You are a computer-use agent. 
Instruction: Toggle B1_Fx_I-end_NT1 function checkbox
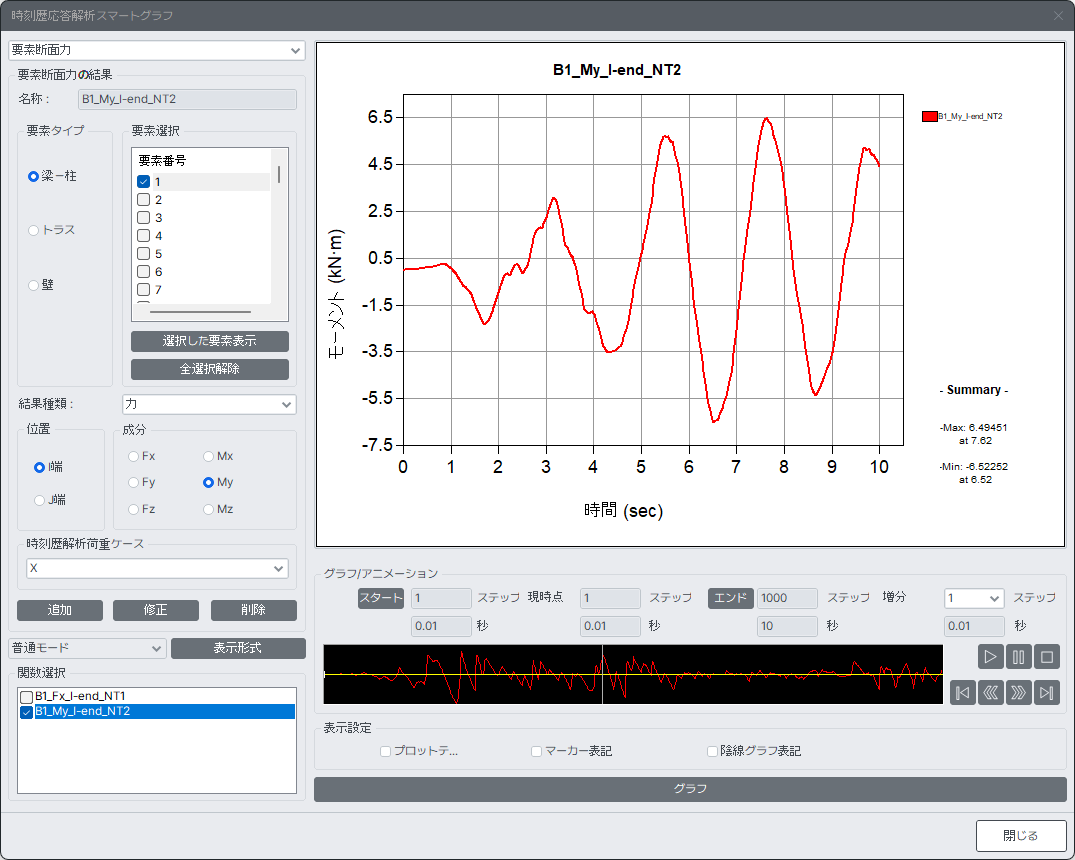click(27, 697)
